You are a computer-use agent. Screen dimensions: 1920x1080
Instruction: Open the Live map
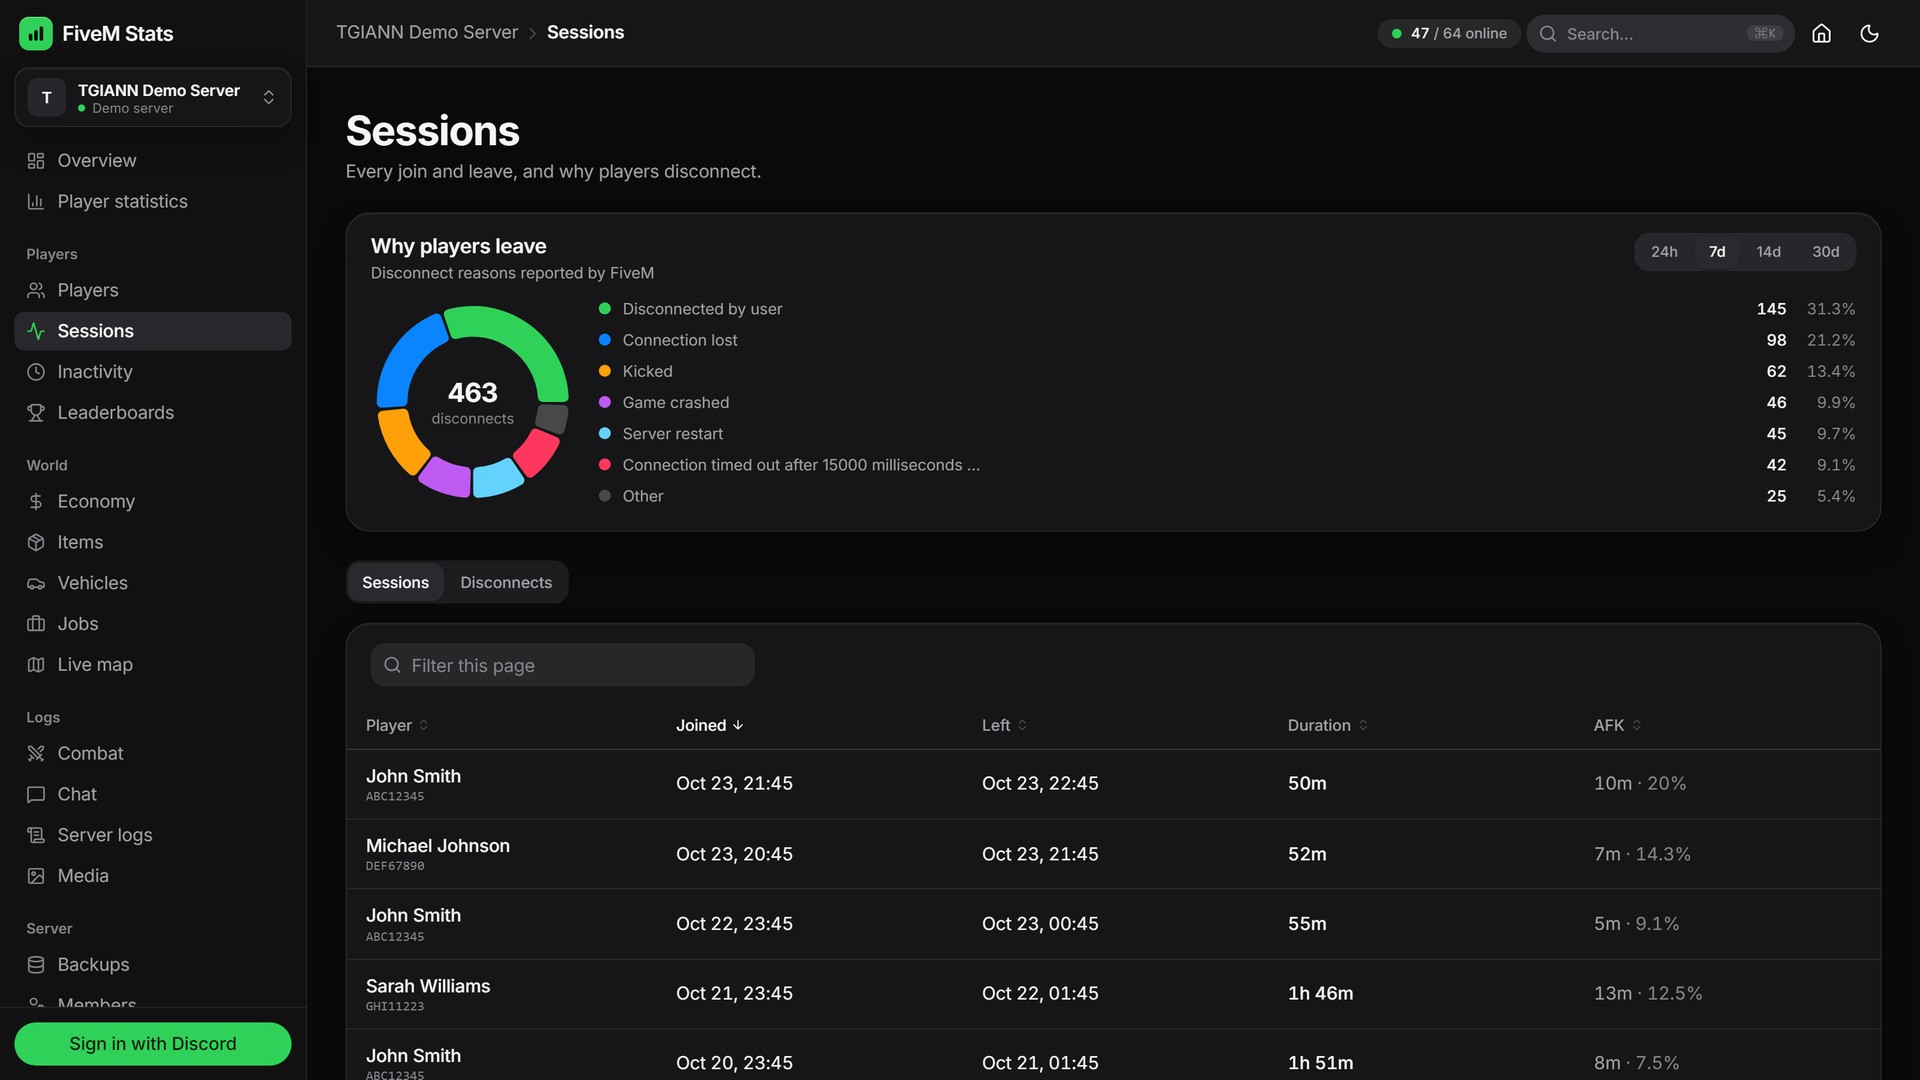153,664
